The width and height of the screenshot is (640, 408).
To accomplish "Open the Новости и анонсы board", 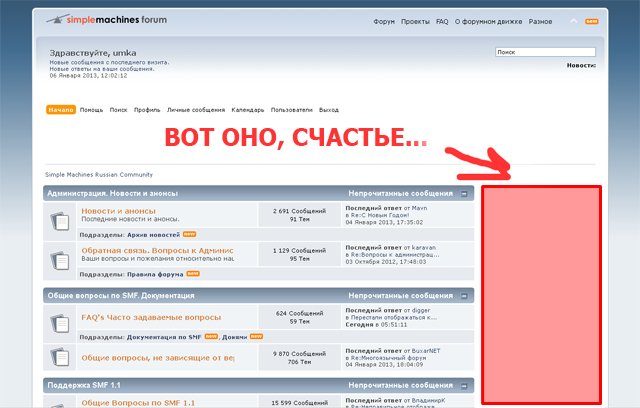I will 118,211.
